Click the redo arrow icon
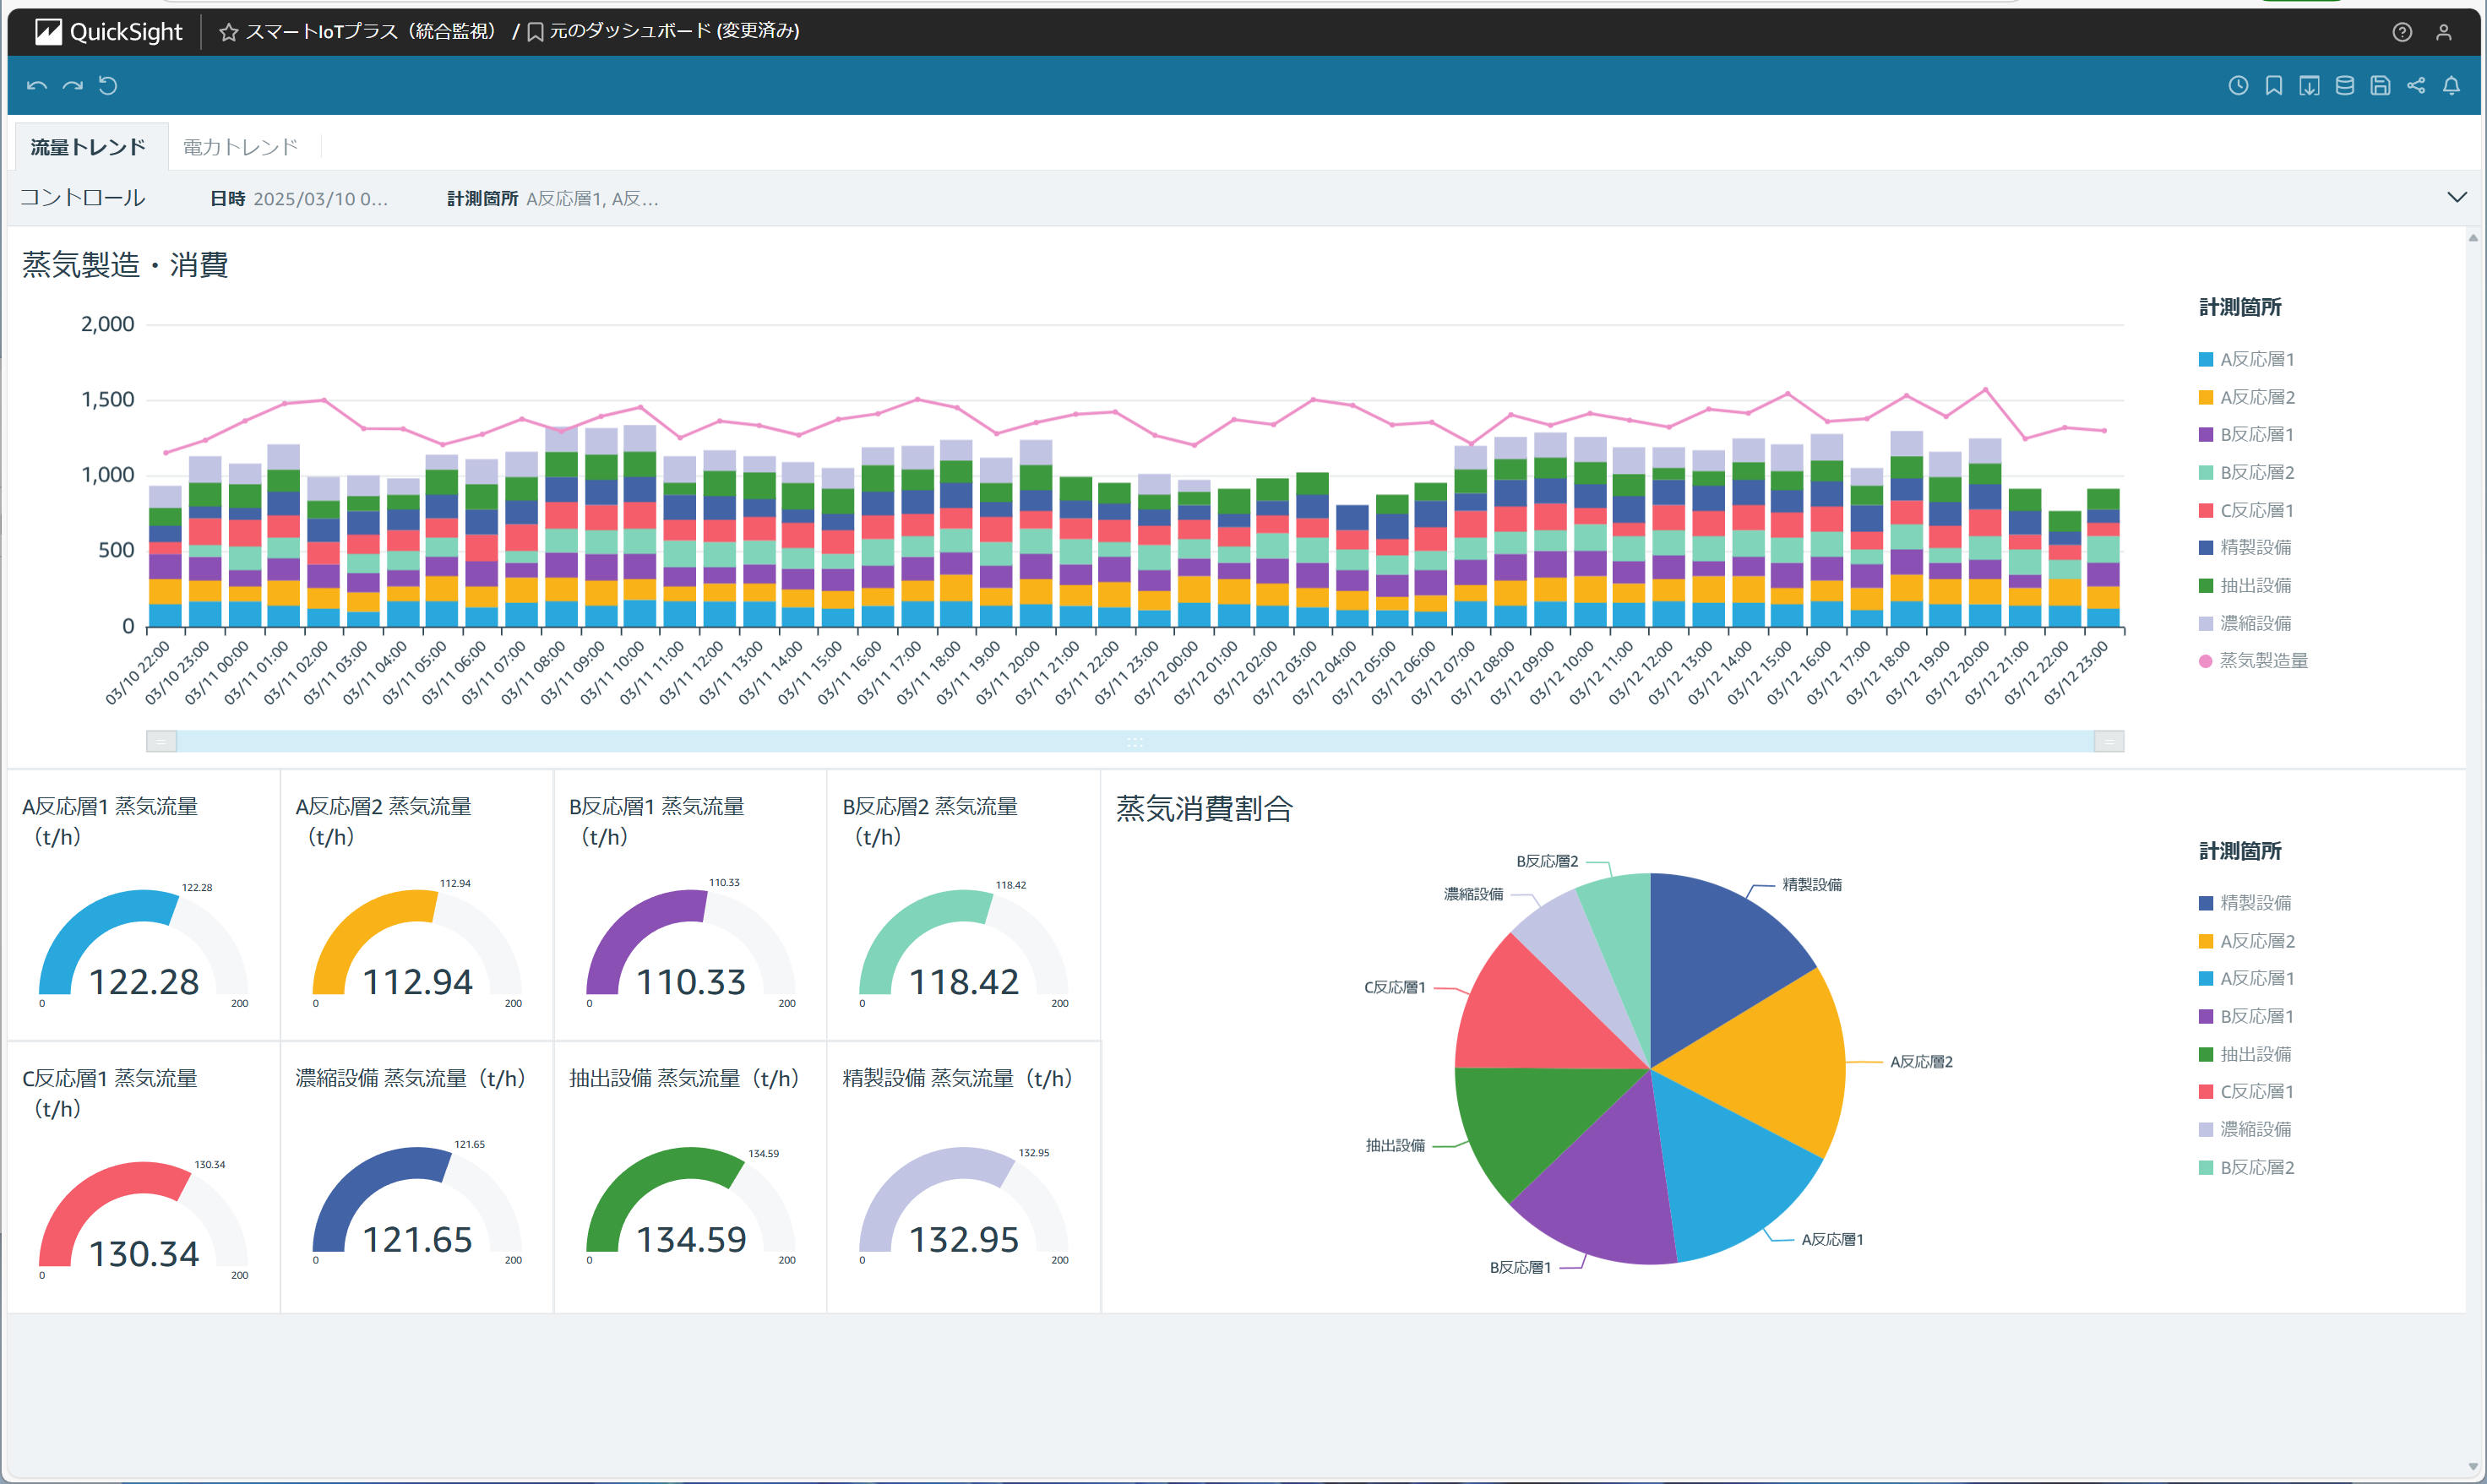Image resolution: width=2487 pixels, height=1484 pixels. tap(72, 85)
